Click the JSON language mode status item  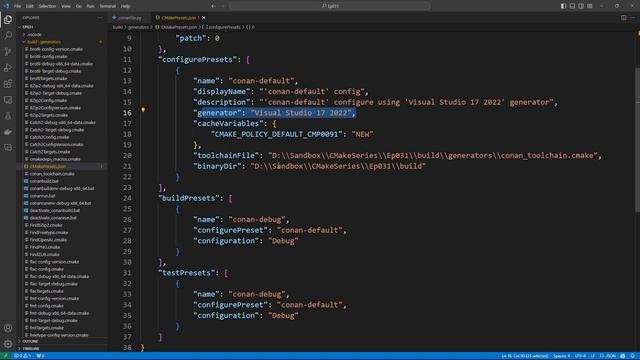pyautogui.click(x=608, y=356)
